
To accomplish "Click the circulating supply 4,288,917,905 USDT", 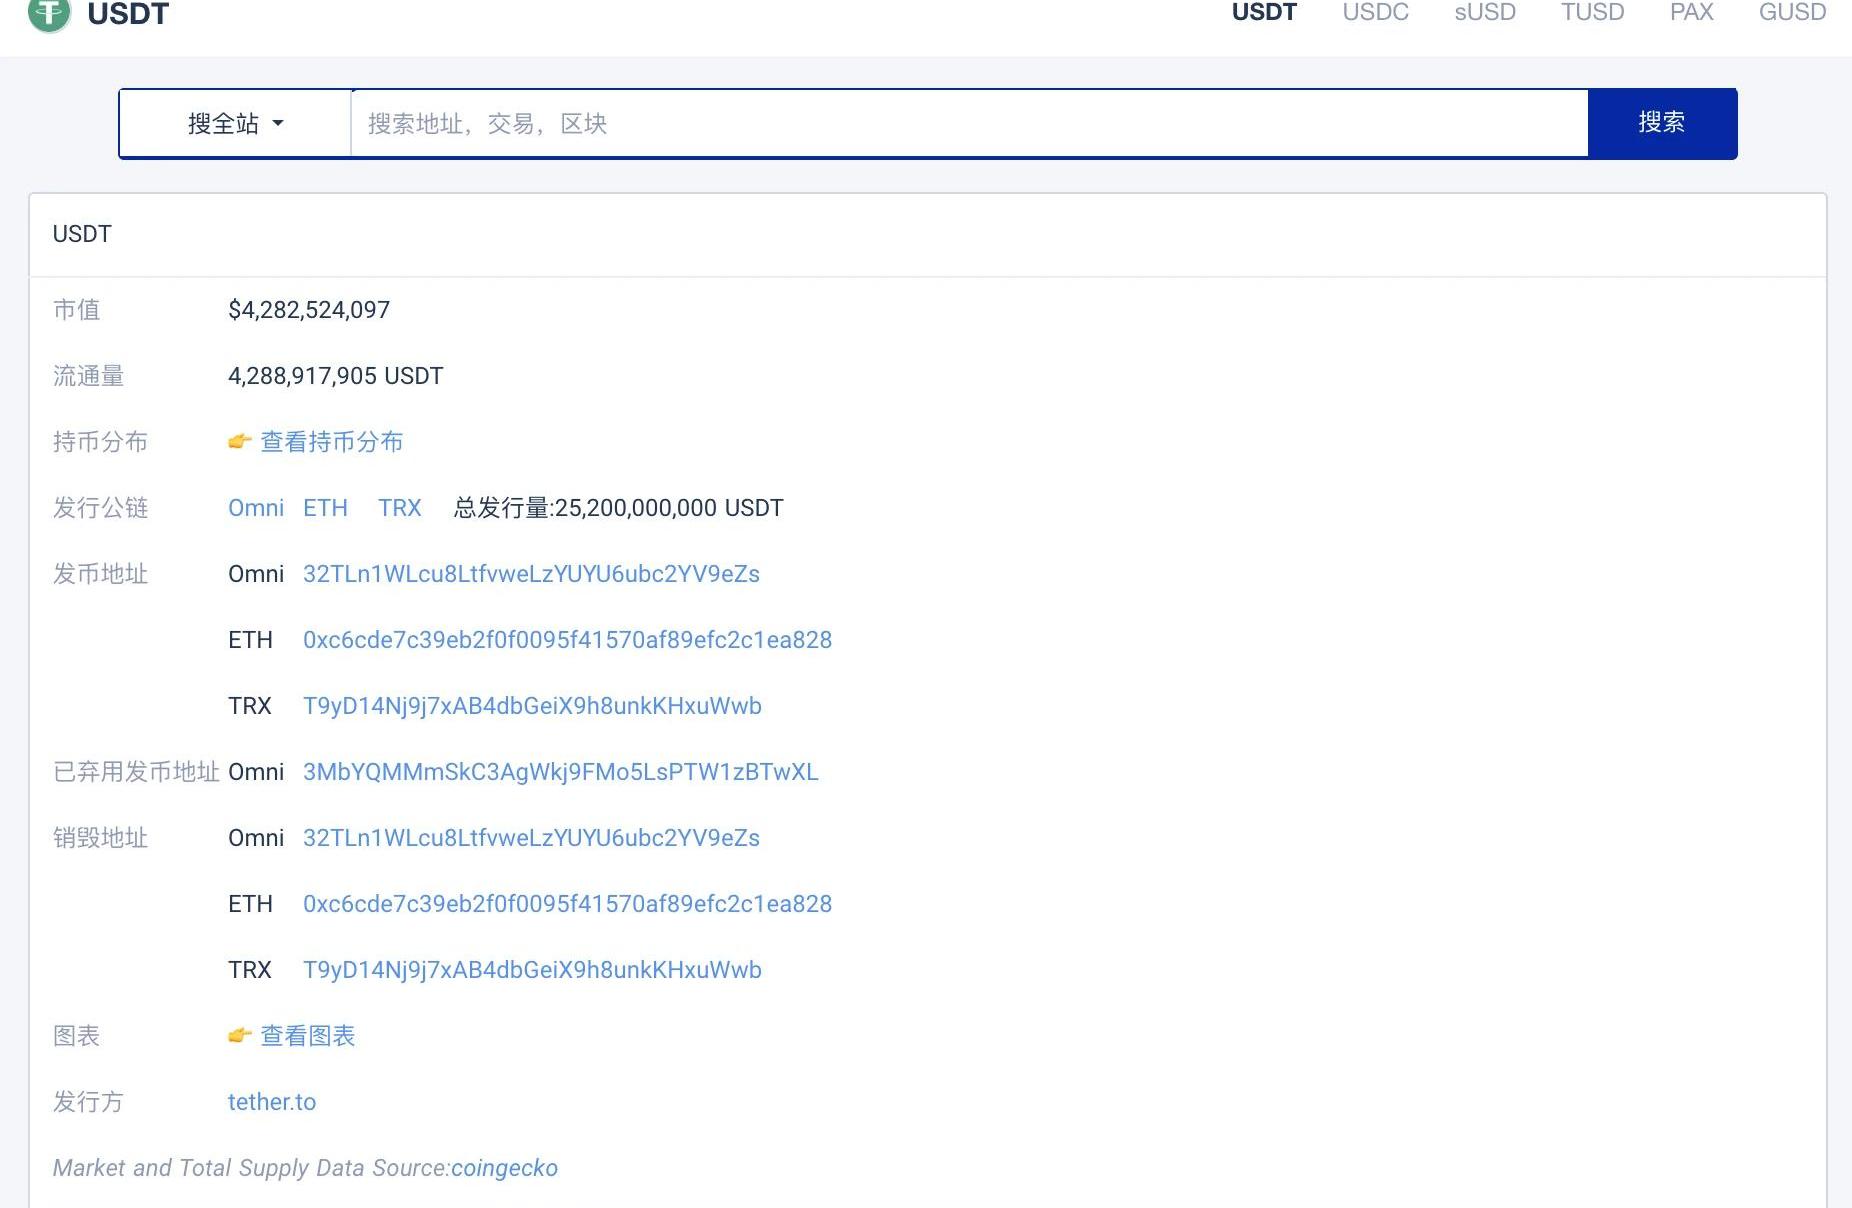I will click(x=335, y=376).
